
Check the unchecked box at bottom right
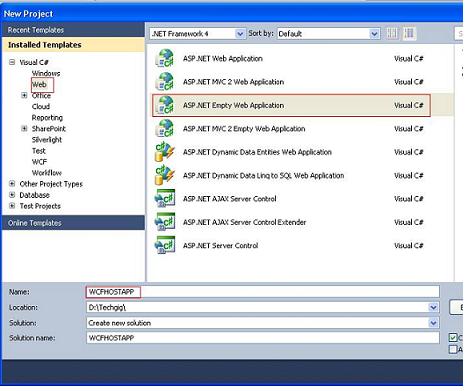(x=453, y=349)
